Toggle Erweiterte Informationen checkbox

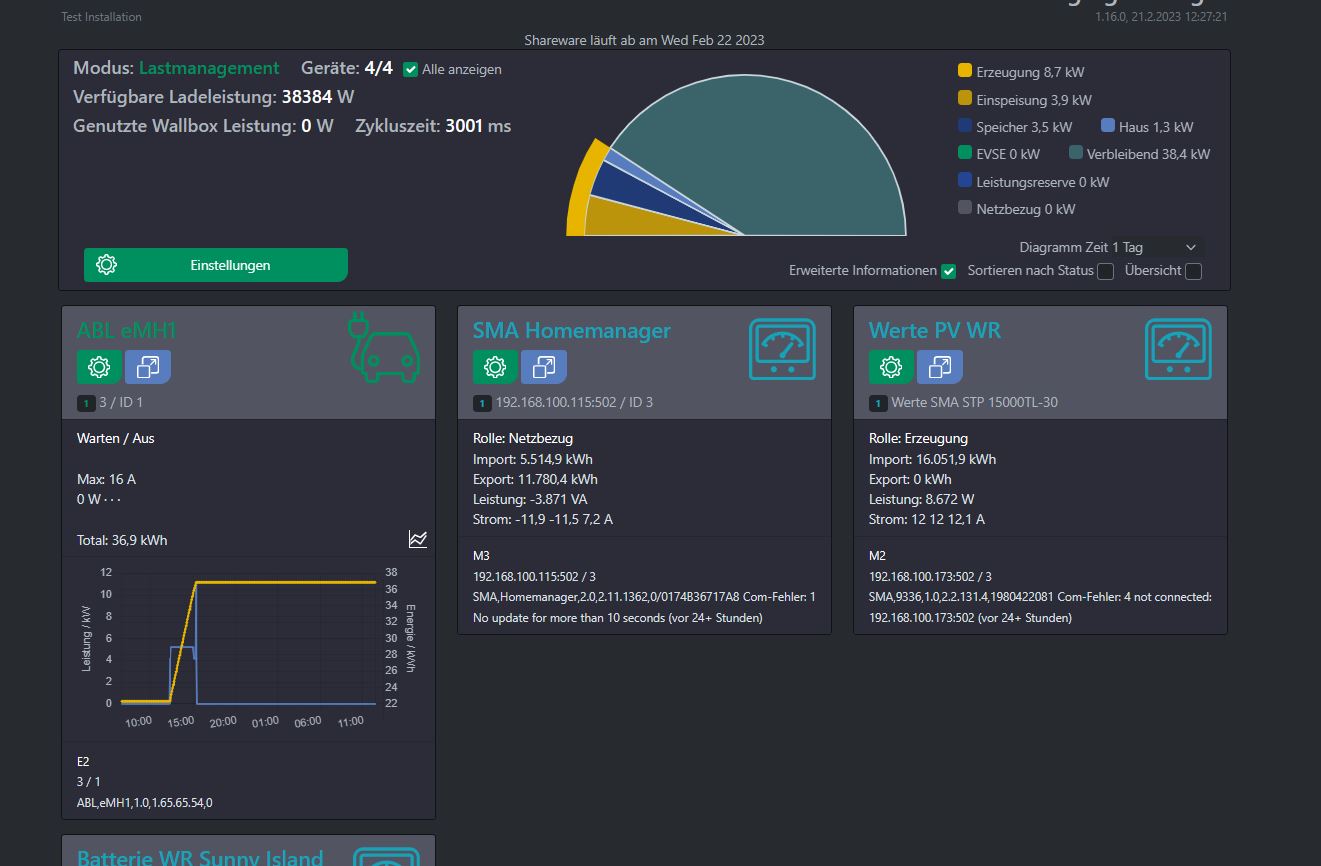[x=949, y=271]
